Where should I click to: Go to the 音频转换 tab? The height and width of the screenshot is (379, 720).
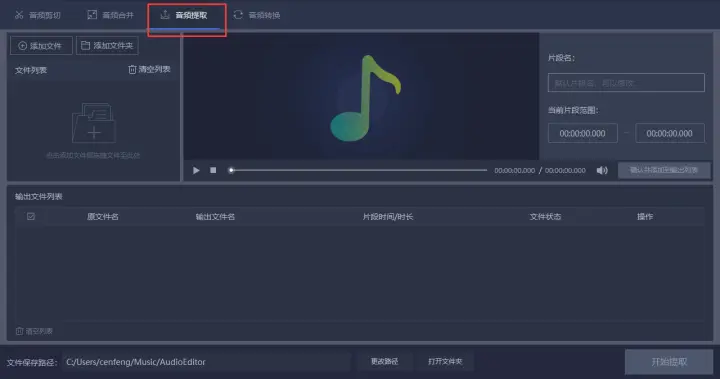(x=257, y=15)
